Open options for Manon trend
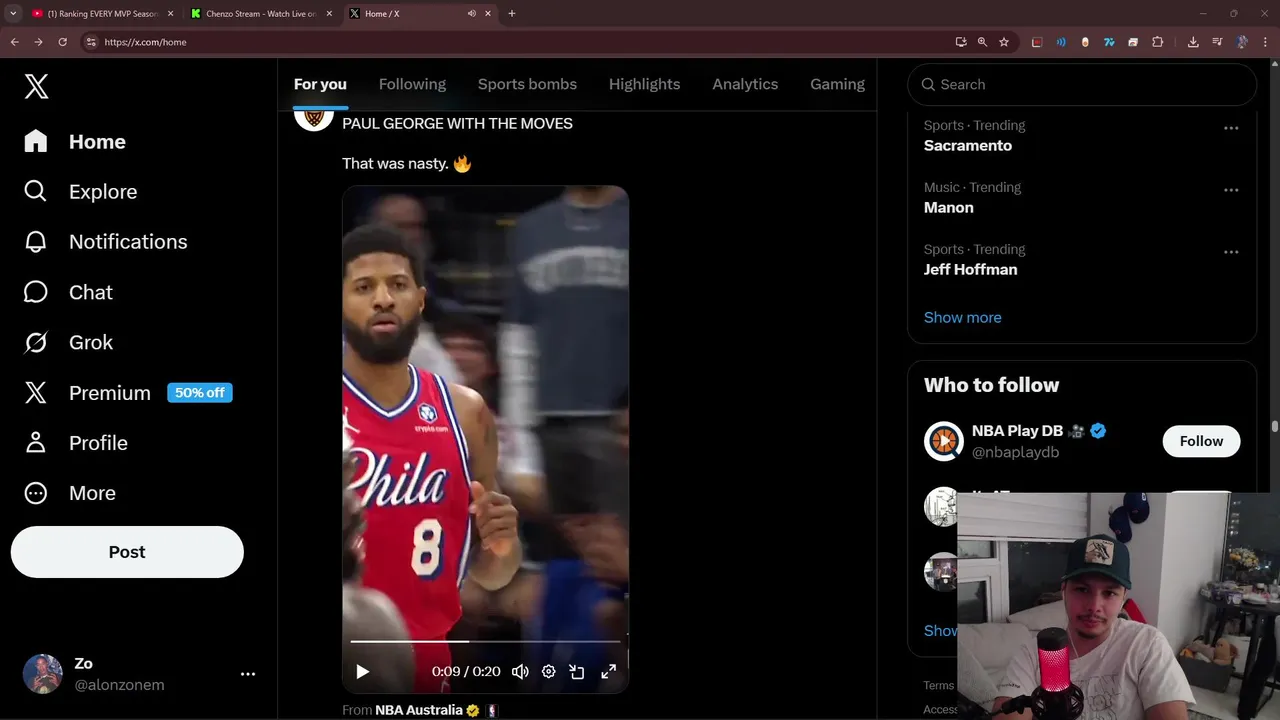1280x720 pixels. [1231, 190]
